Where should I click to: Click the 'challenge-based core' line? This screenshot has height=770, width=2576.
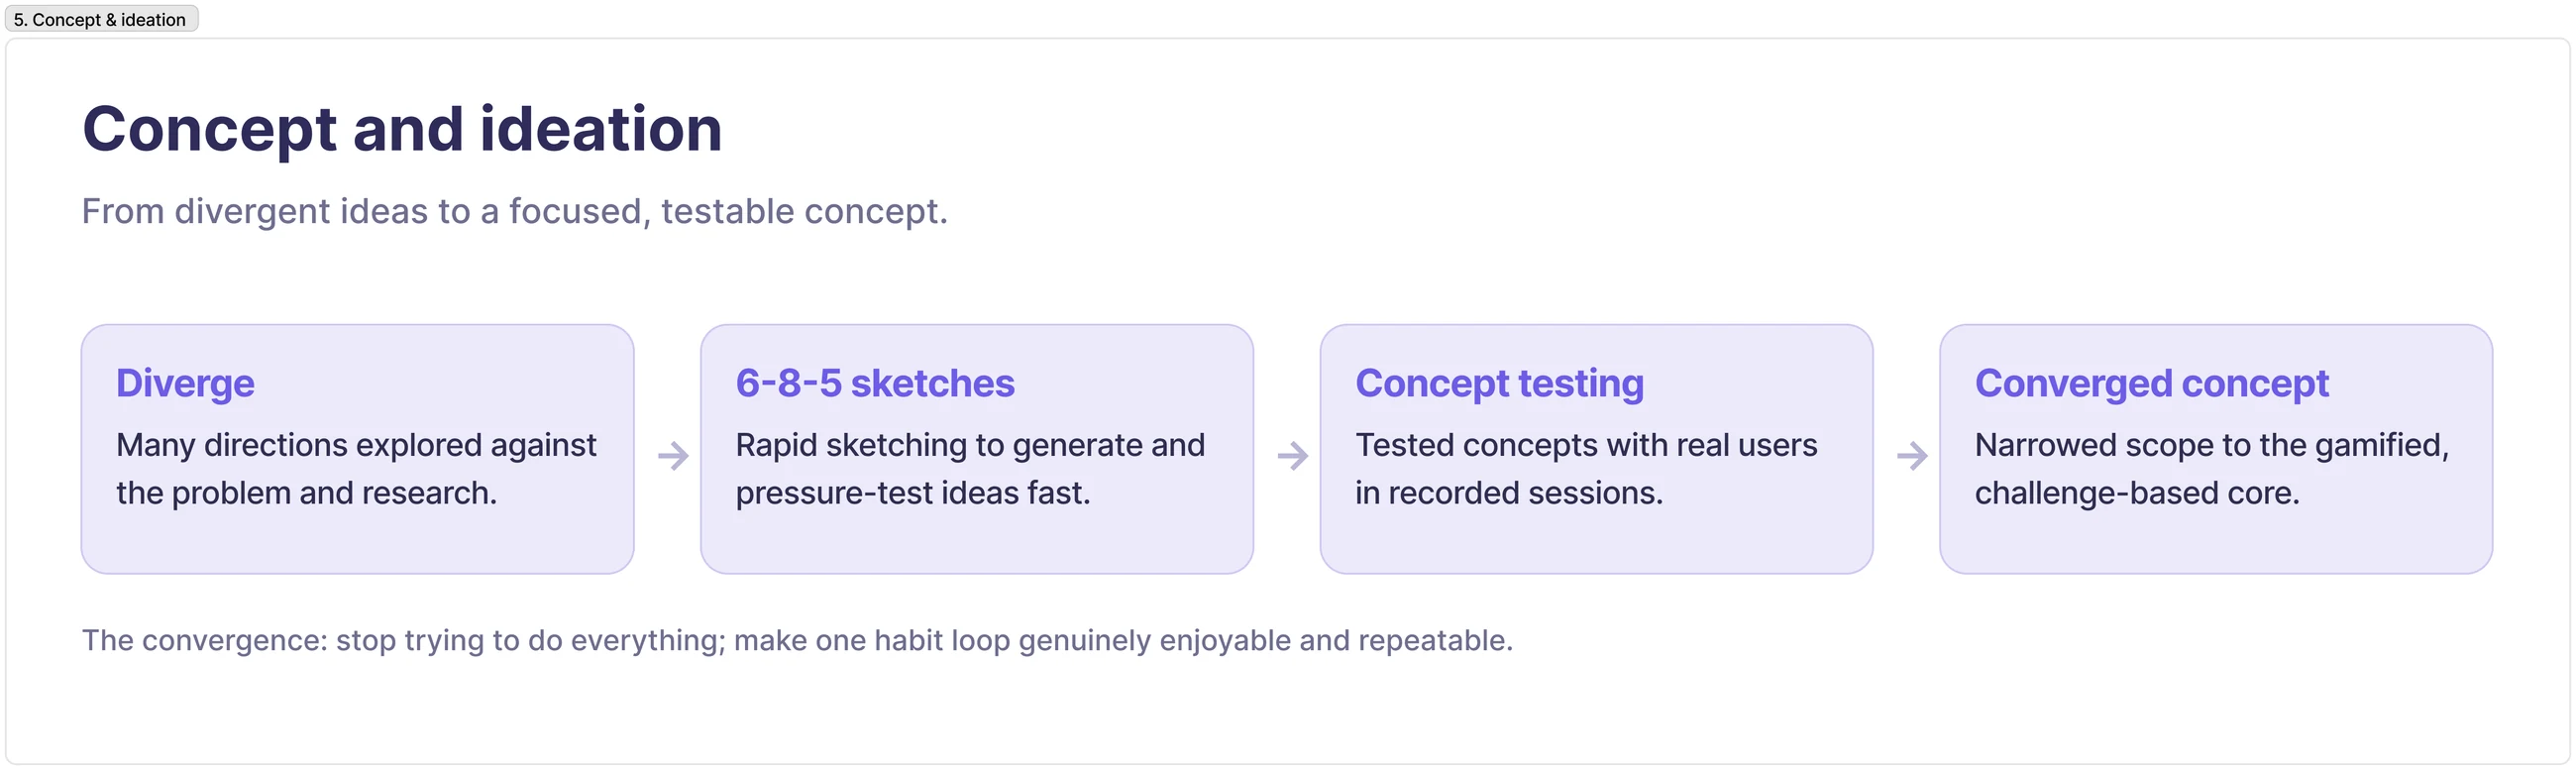click(2137, 493)
